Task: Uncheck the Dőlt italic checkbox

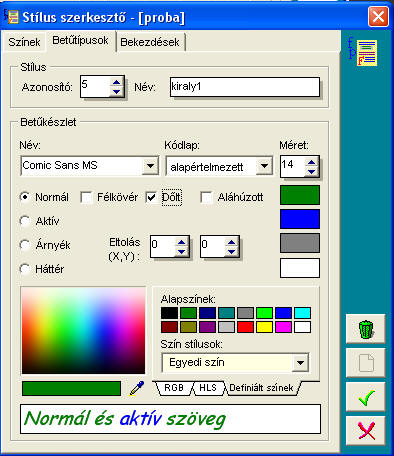Action: pyautogui.click(x=151, y=197)
